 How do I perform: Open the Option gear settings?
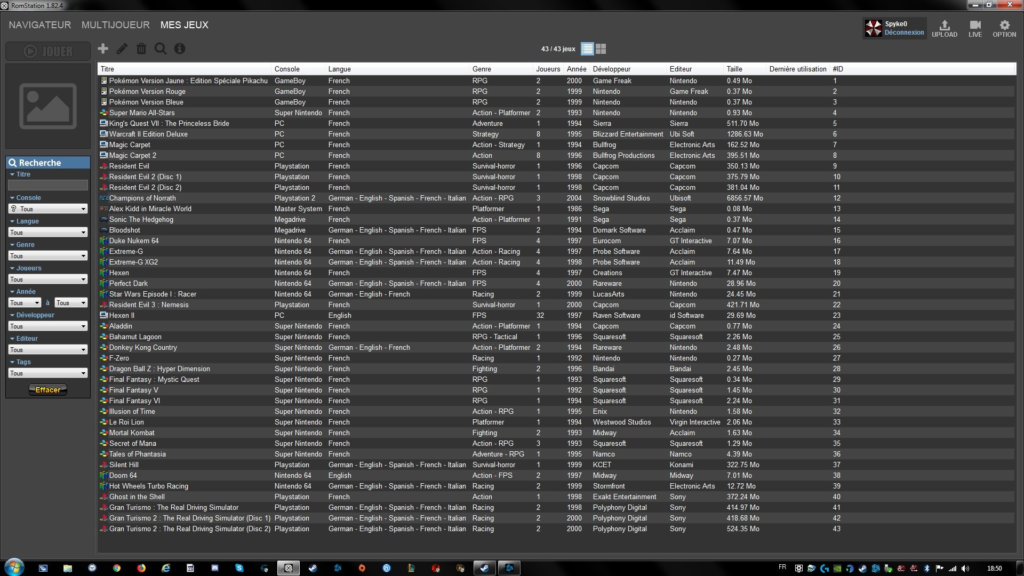(x=1004, y=28)
